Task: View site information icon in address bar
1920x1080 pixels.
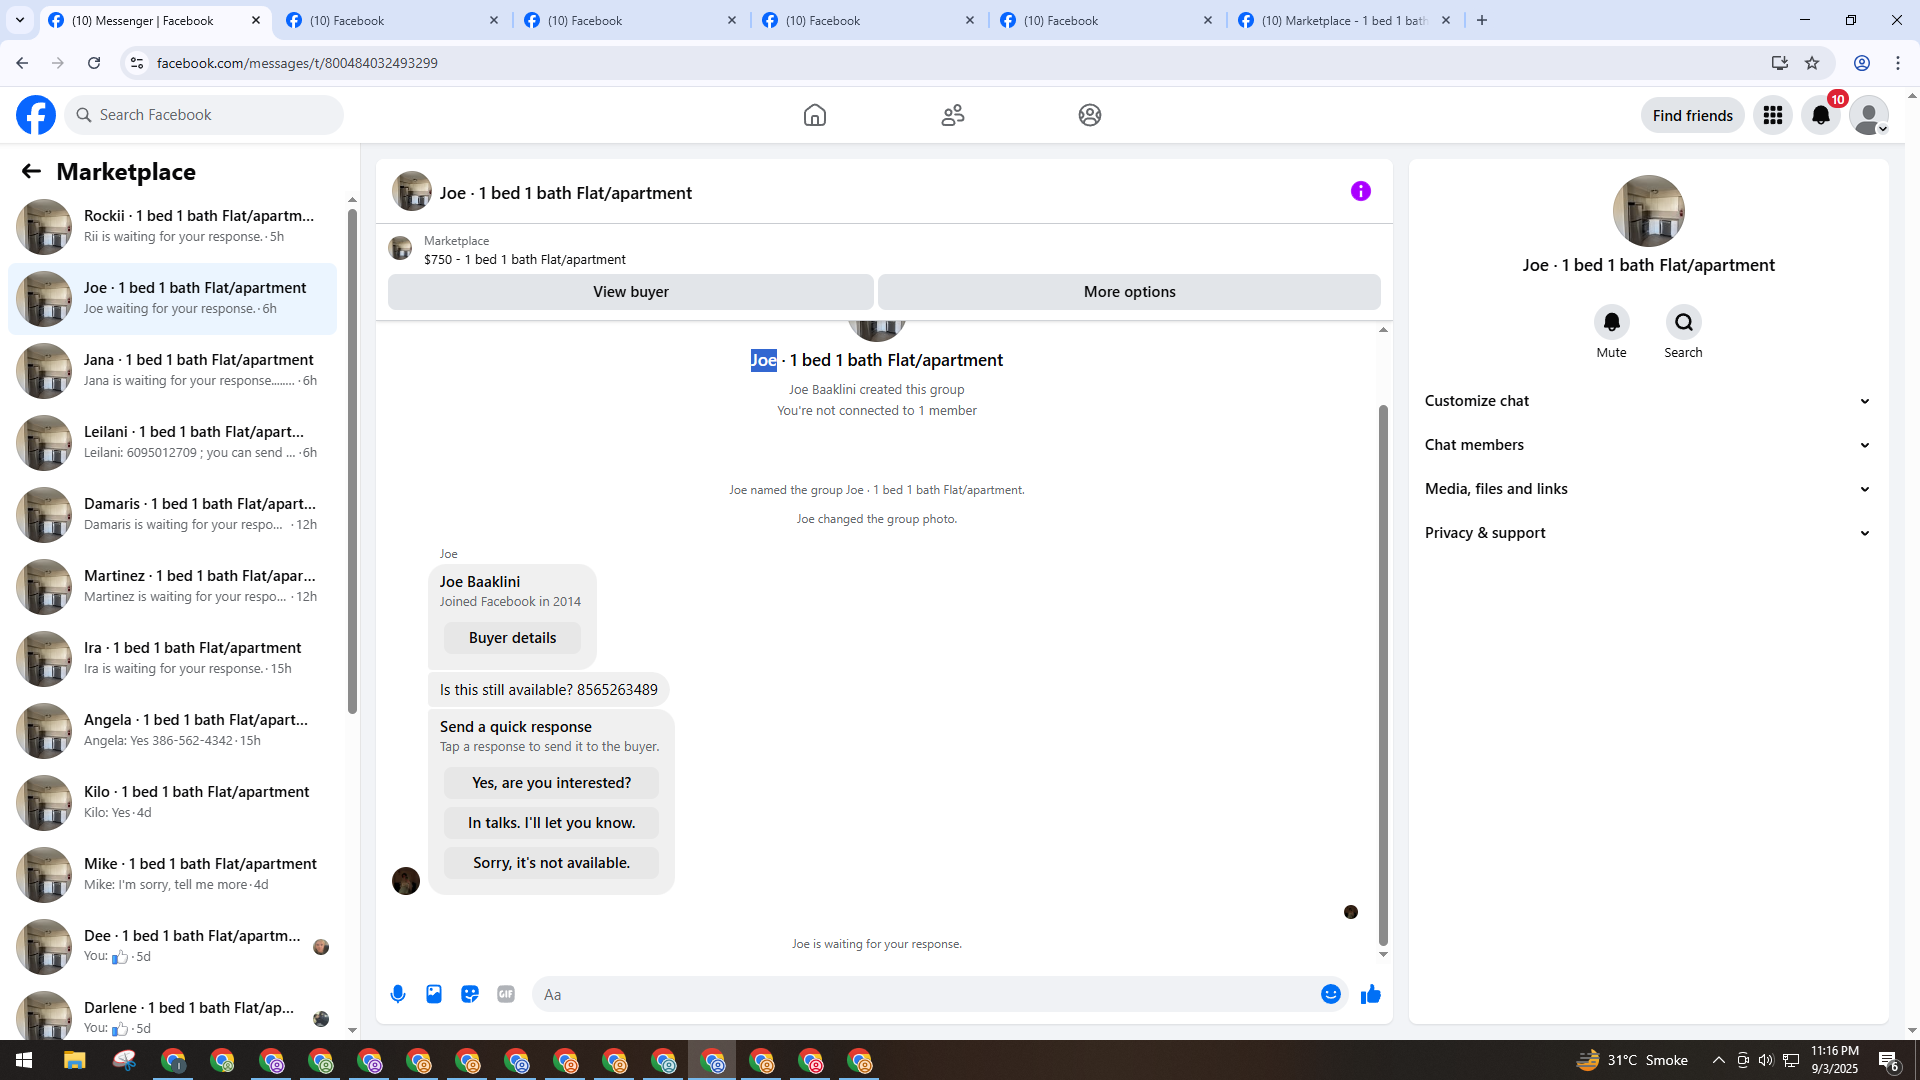Action: pyautogui.click(x=137, y=63)
